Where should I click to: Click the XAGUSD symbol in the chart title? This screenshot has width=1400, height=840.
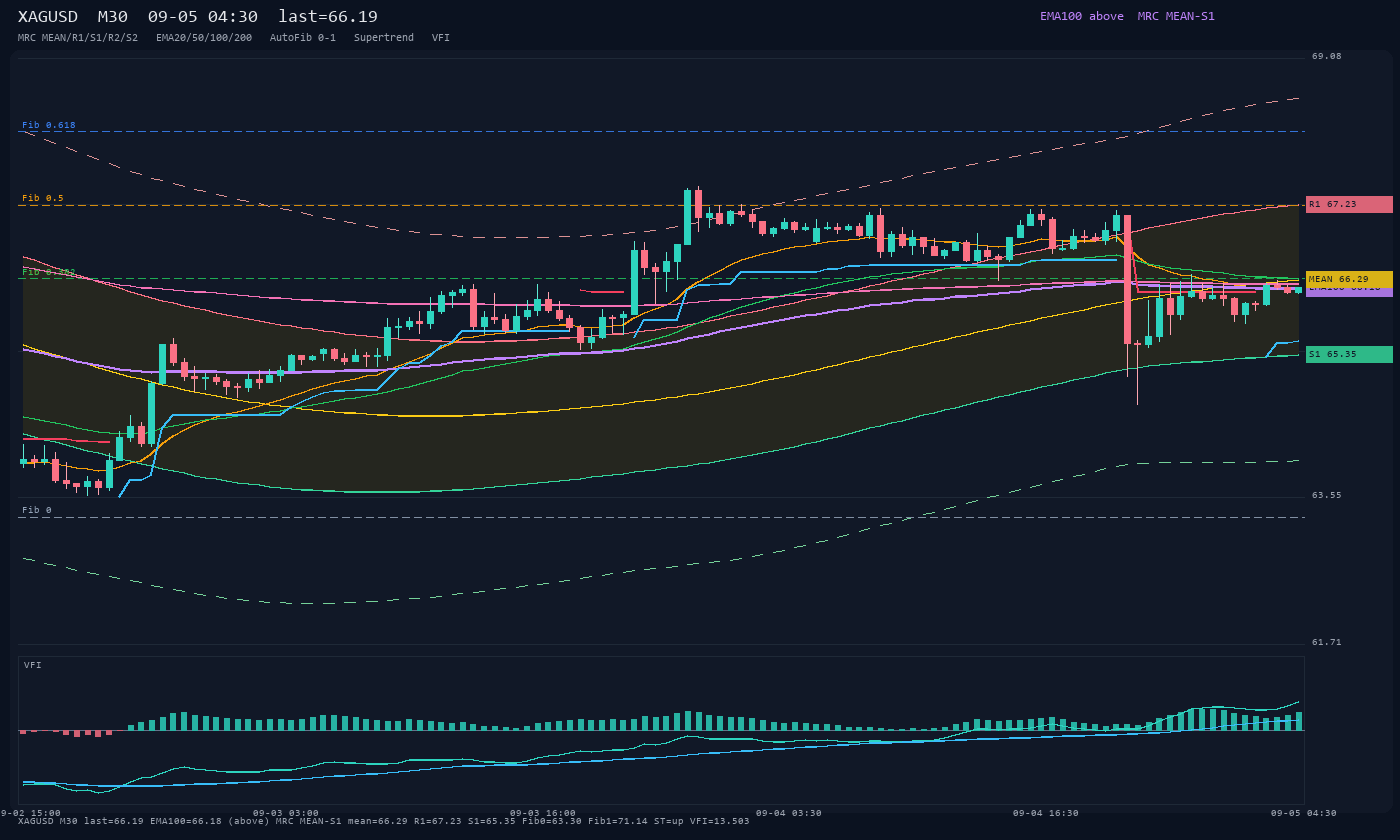pyautogui.click(x=48, y=17)
